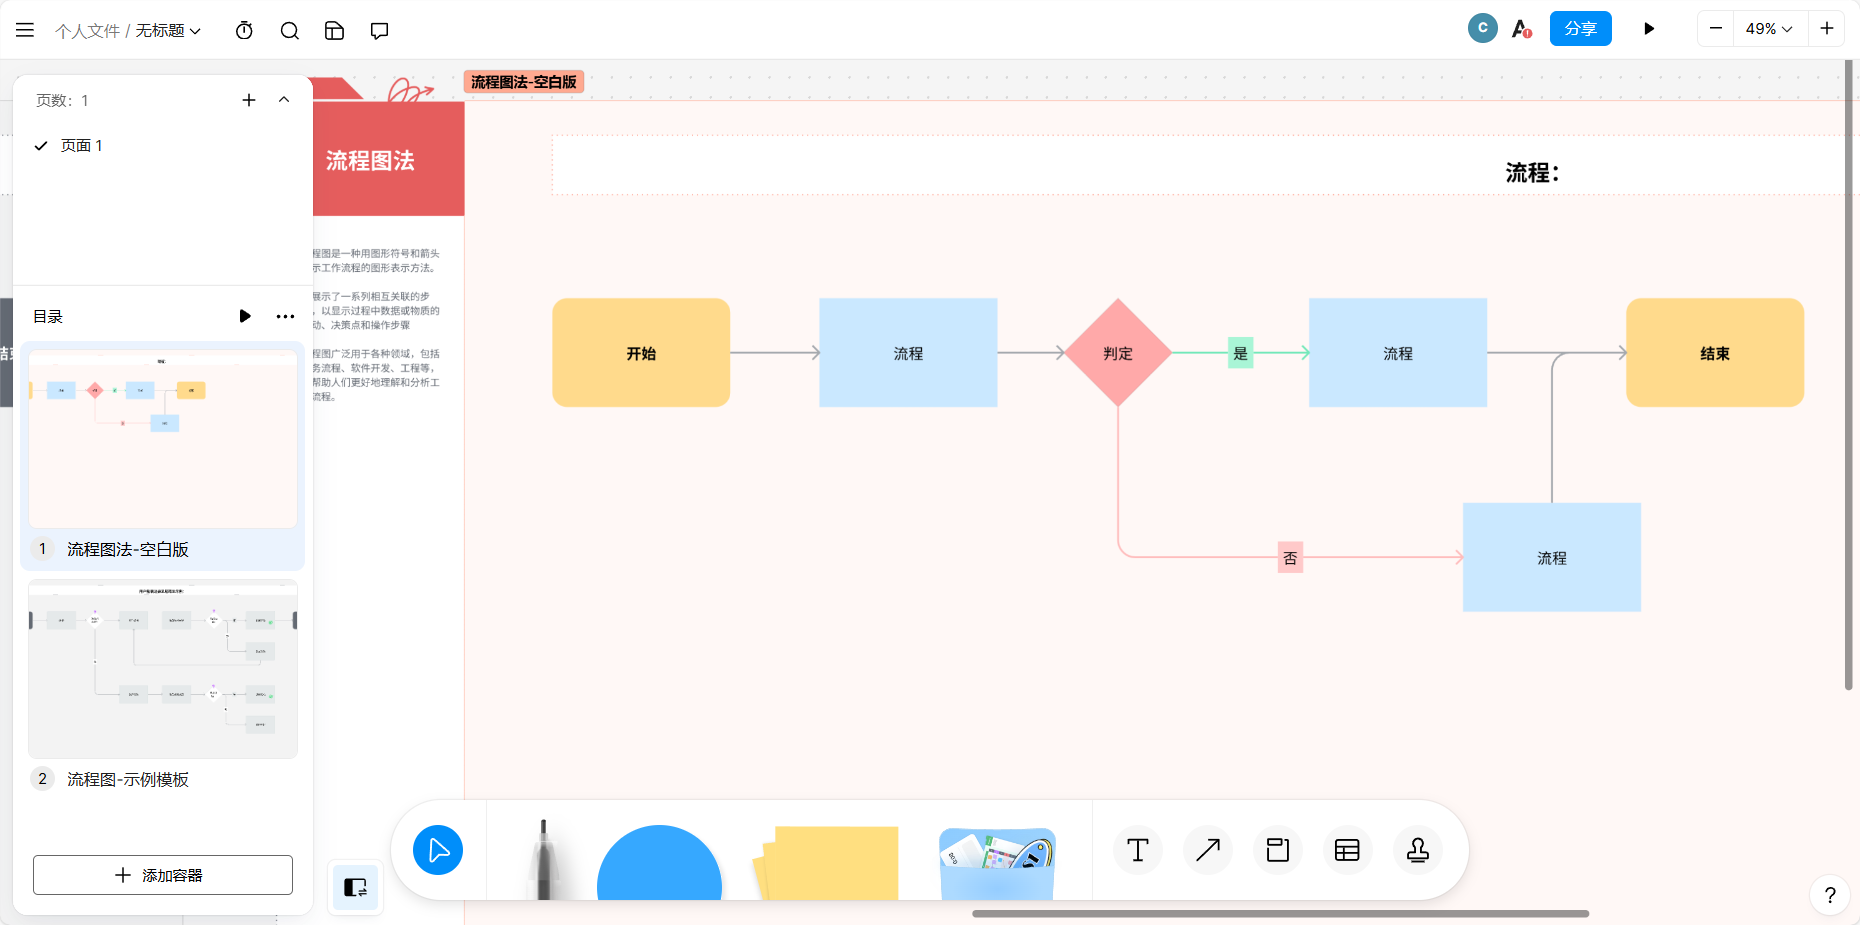Viewport: 1860px width, 925px height.
Task: Click the 添加容器 button
Action: click(x=163, y=875)
